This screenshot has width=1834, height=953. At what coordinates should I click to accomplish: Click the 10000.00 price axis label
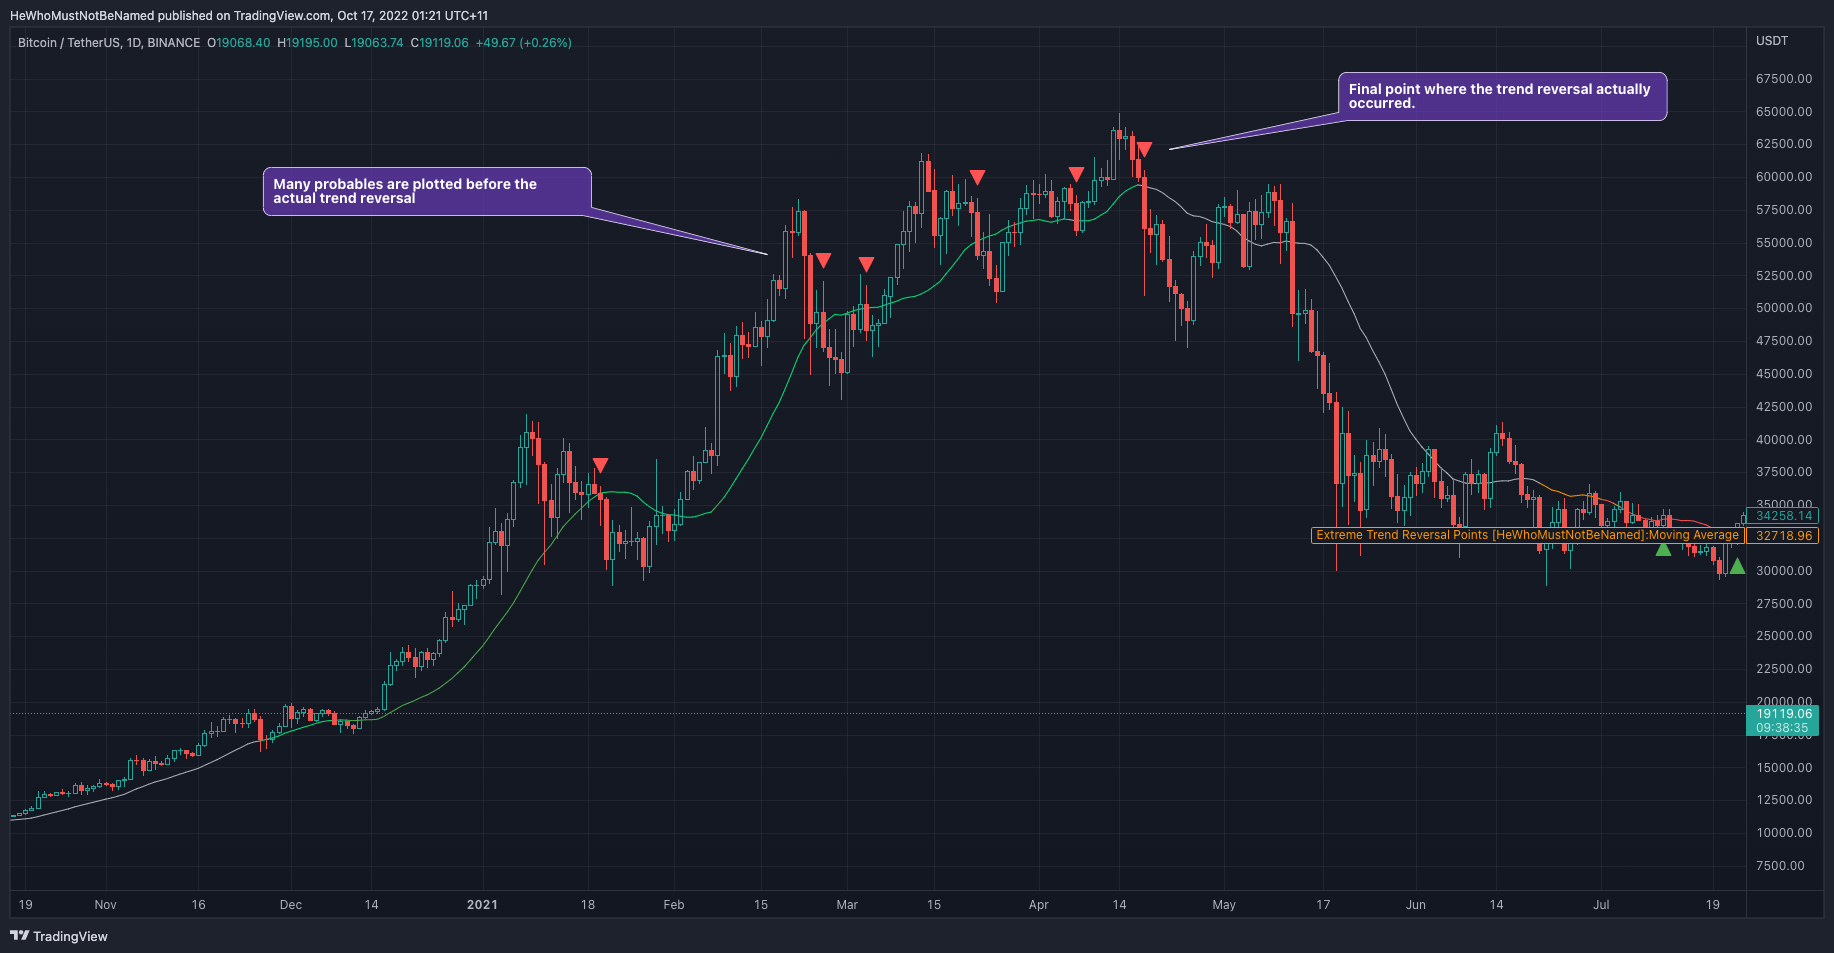click(1784, 833)
